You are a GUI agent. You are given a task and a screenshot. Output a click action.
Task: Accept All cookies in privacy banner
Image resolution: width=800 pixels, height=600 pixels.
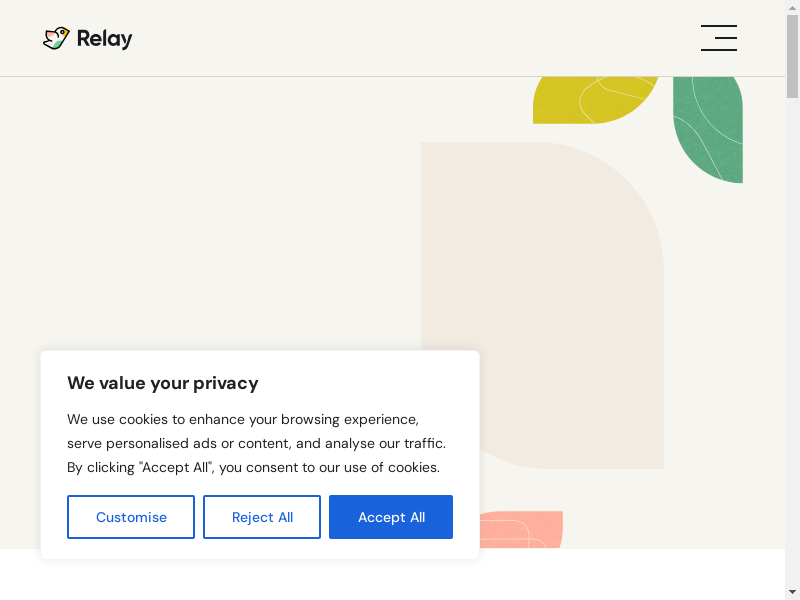pos(391,517)
